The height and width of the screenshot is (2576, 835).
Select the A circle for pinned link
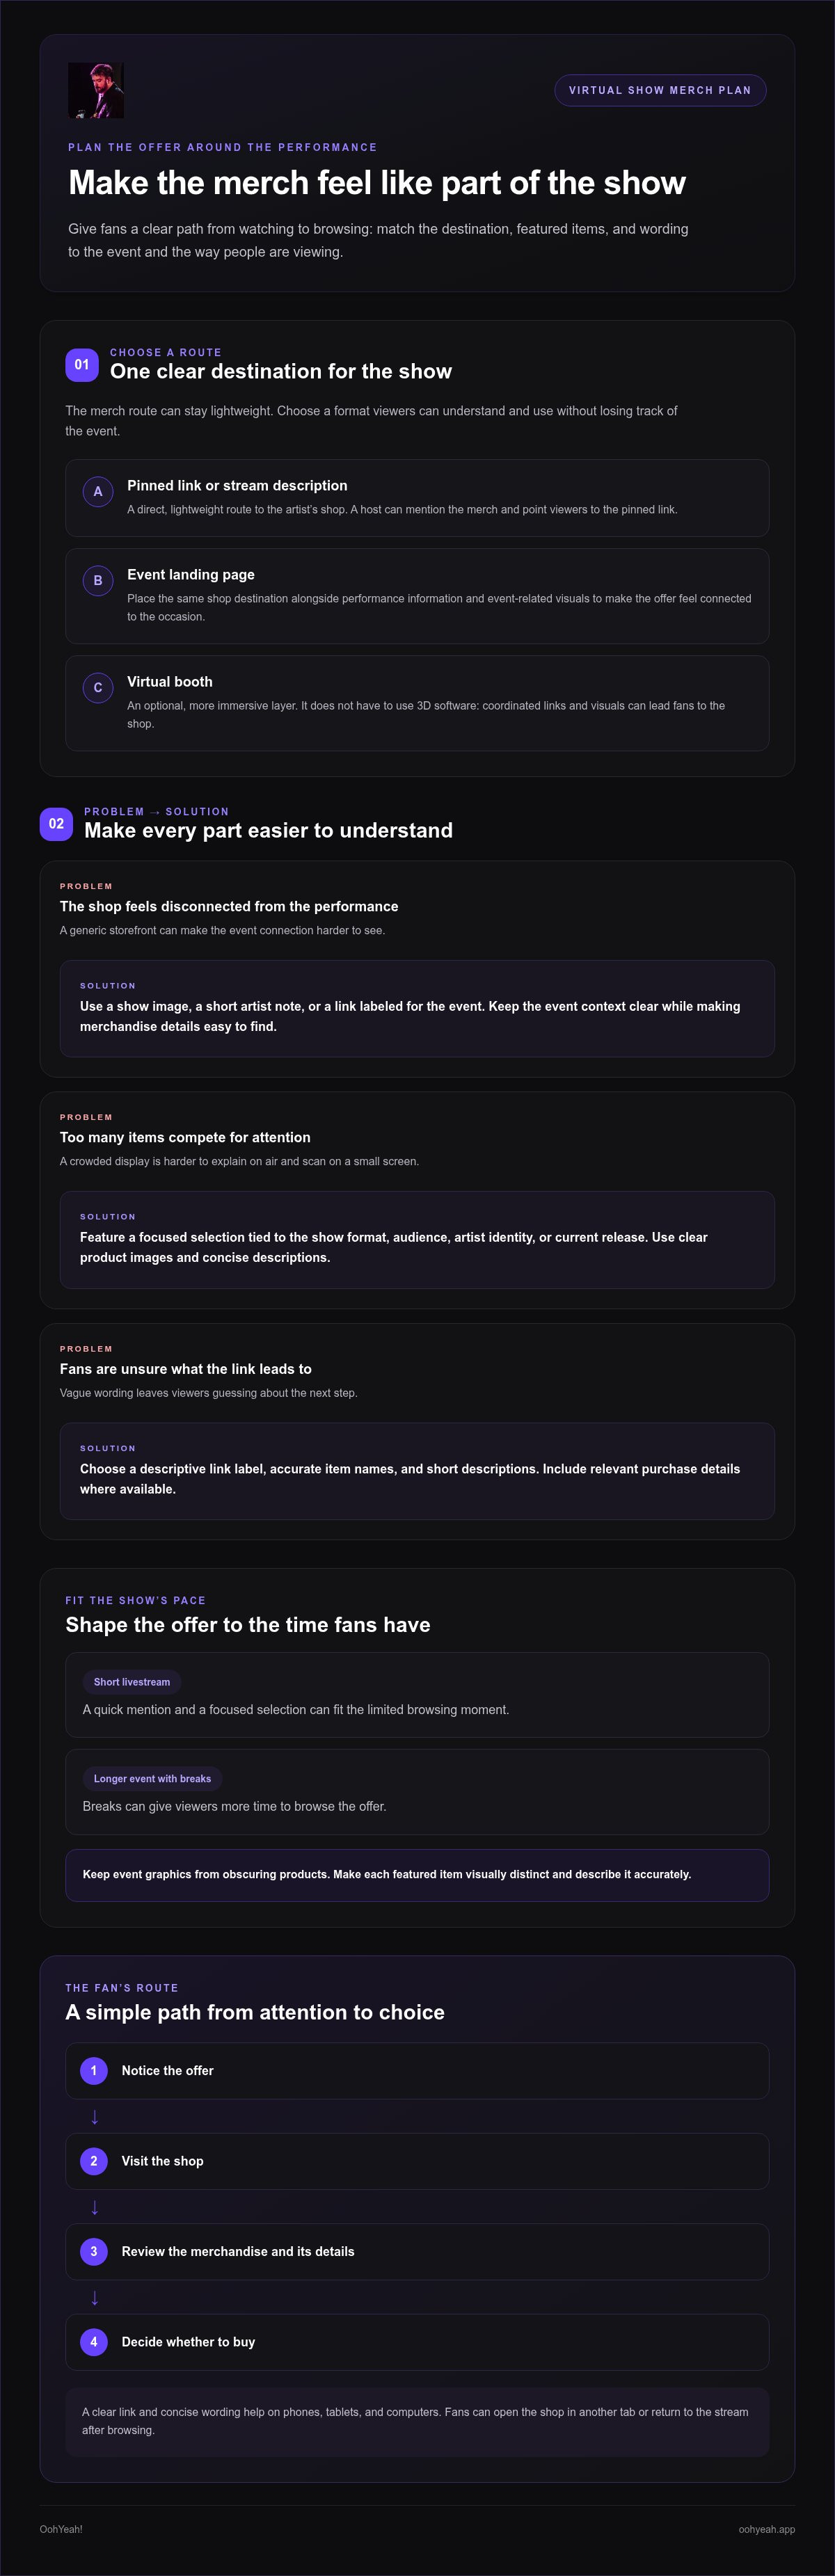point(98,491)
